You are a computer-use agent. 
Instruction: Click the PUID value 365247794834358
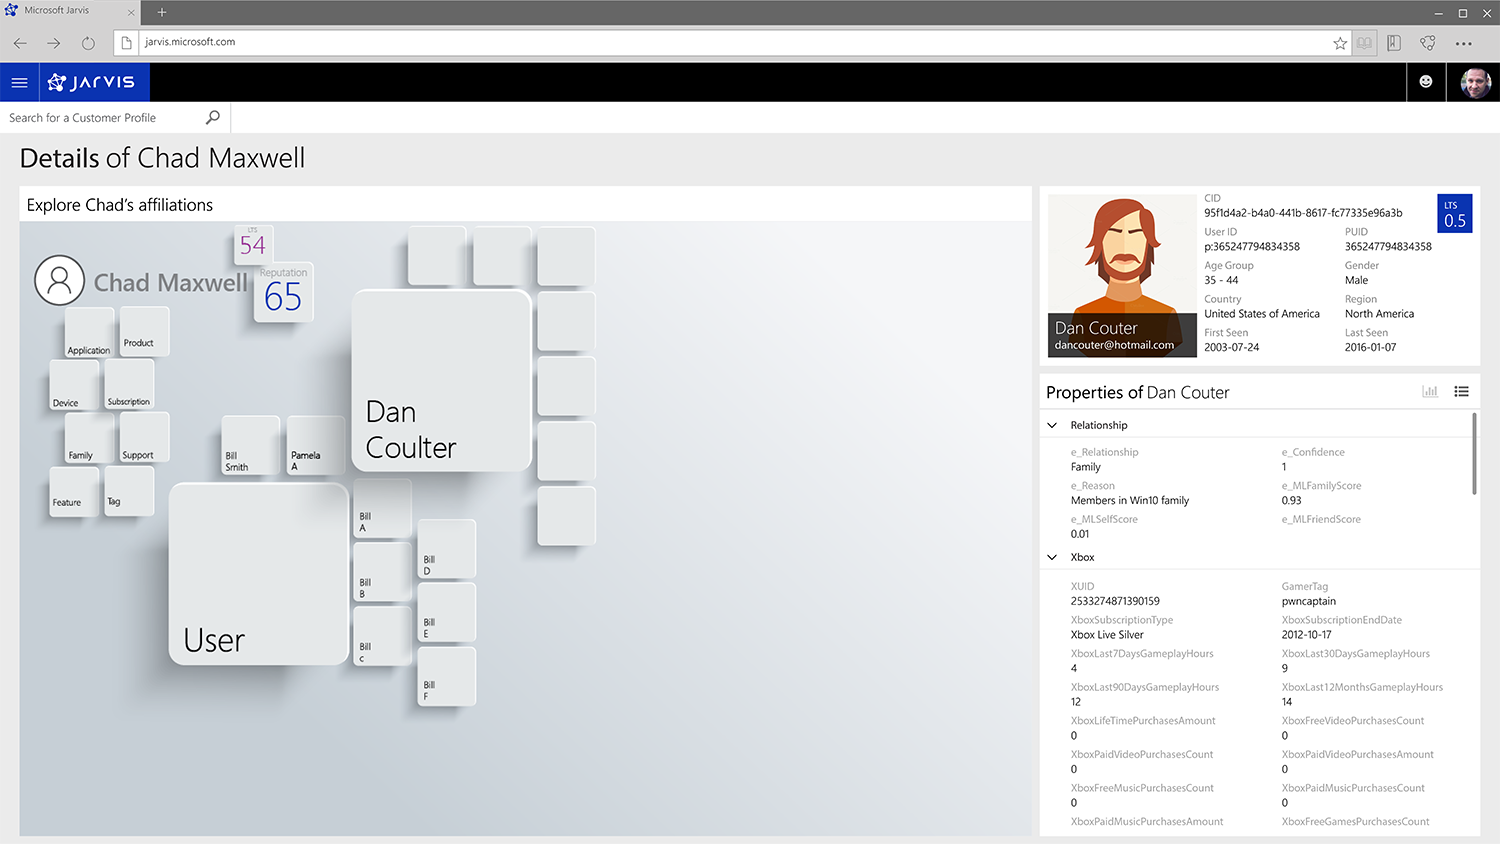(1388, 247)
